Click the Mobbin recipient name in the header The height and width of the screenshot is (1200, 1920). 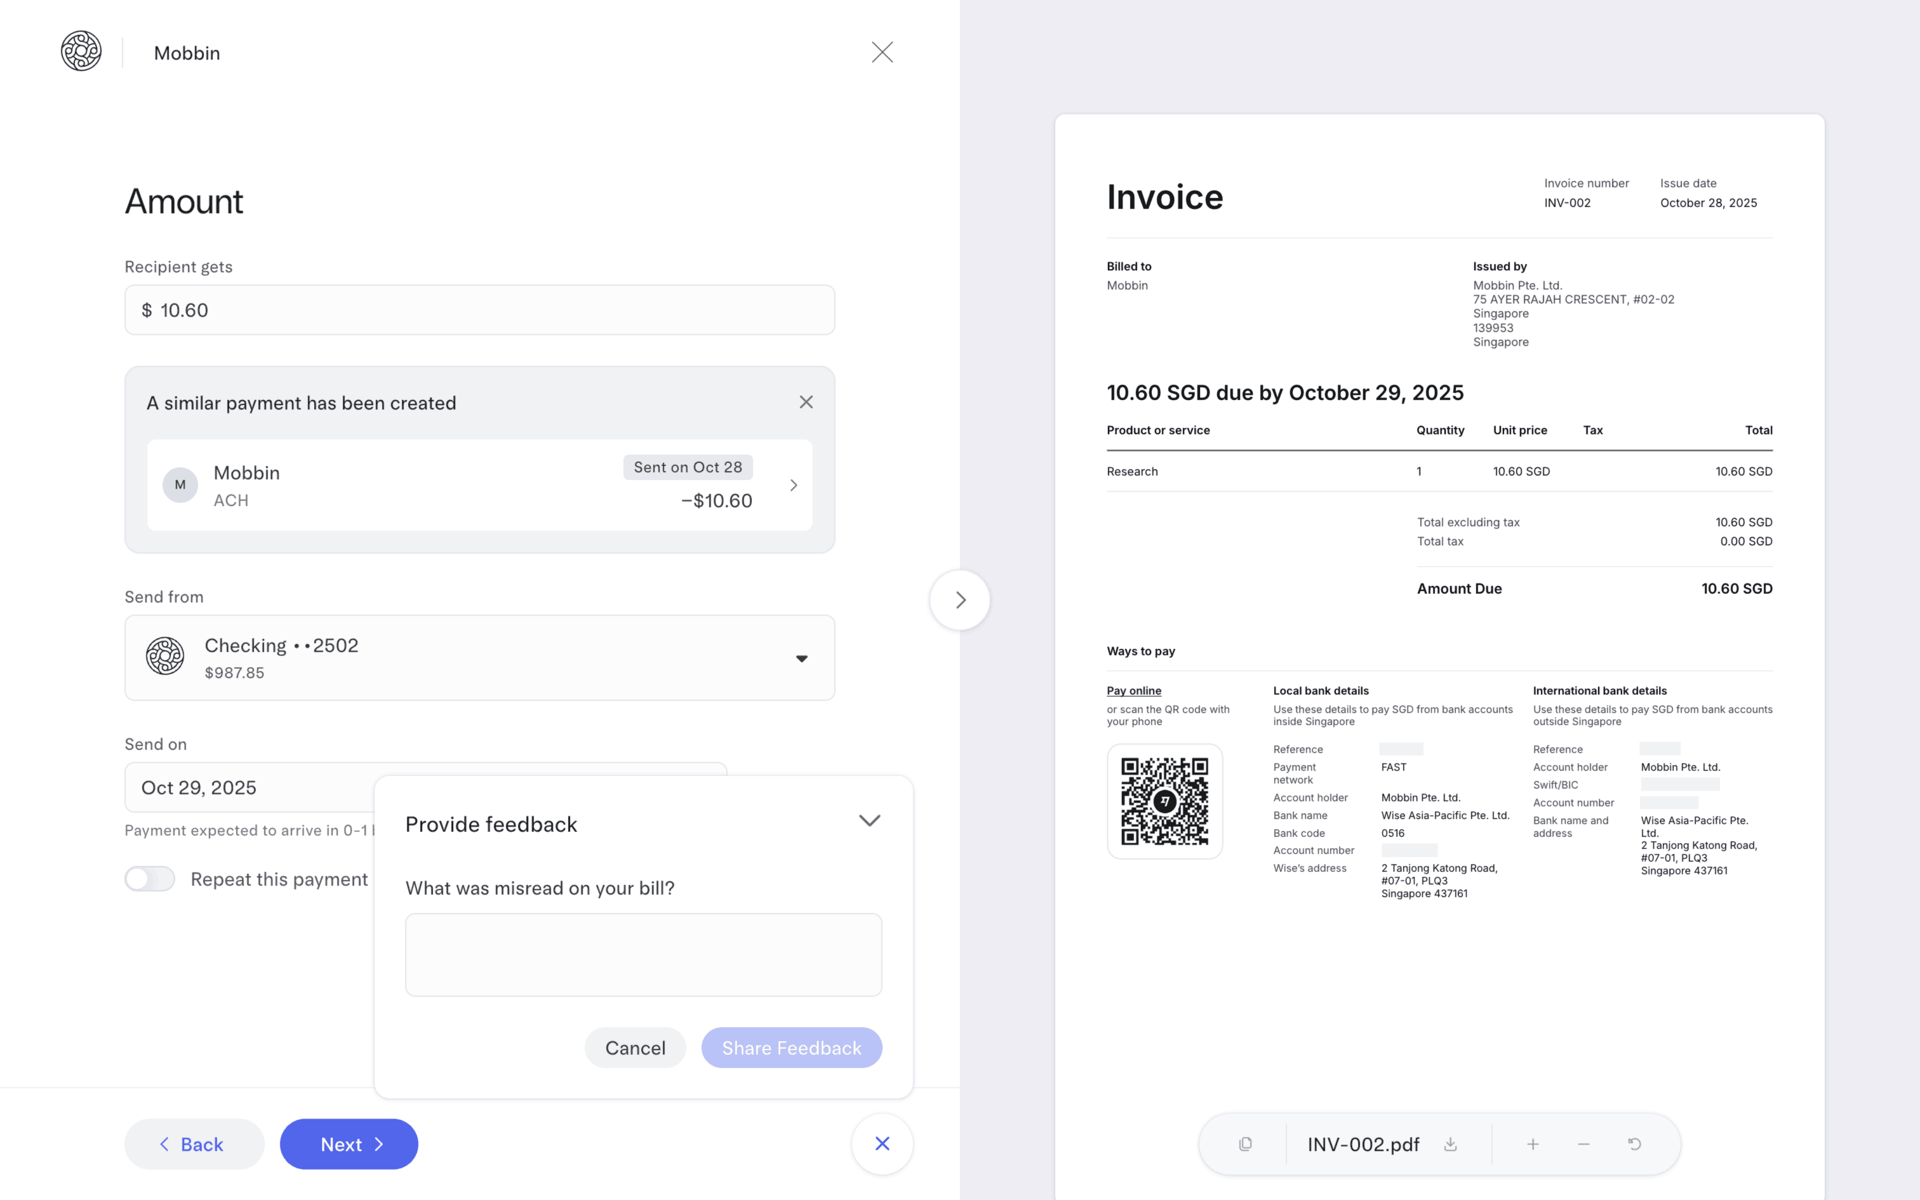tap(187, 53)
